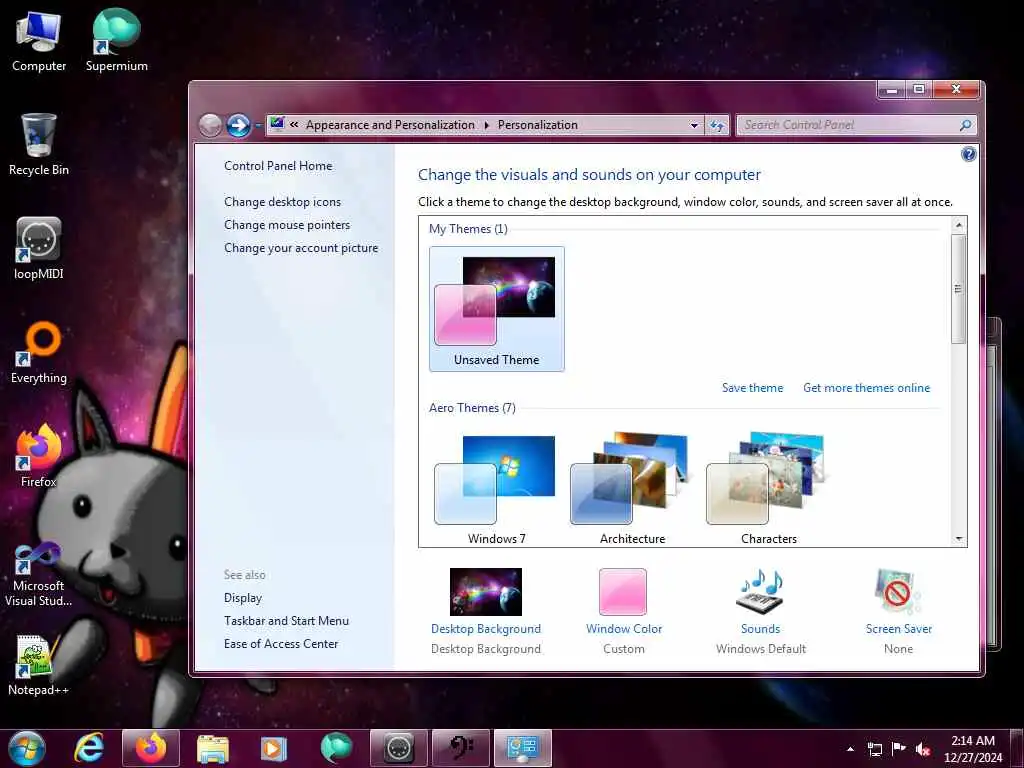
Task: Select the Recycle Bin icon
Action: coord(39,145)
